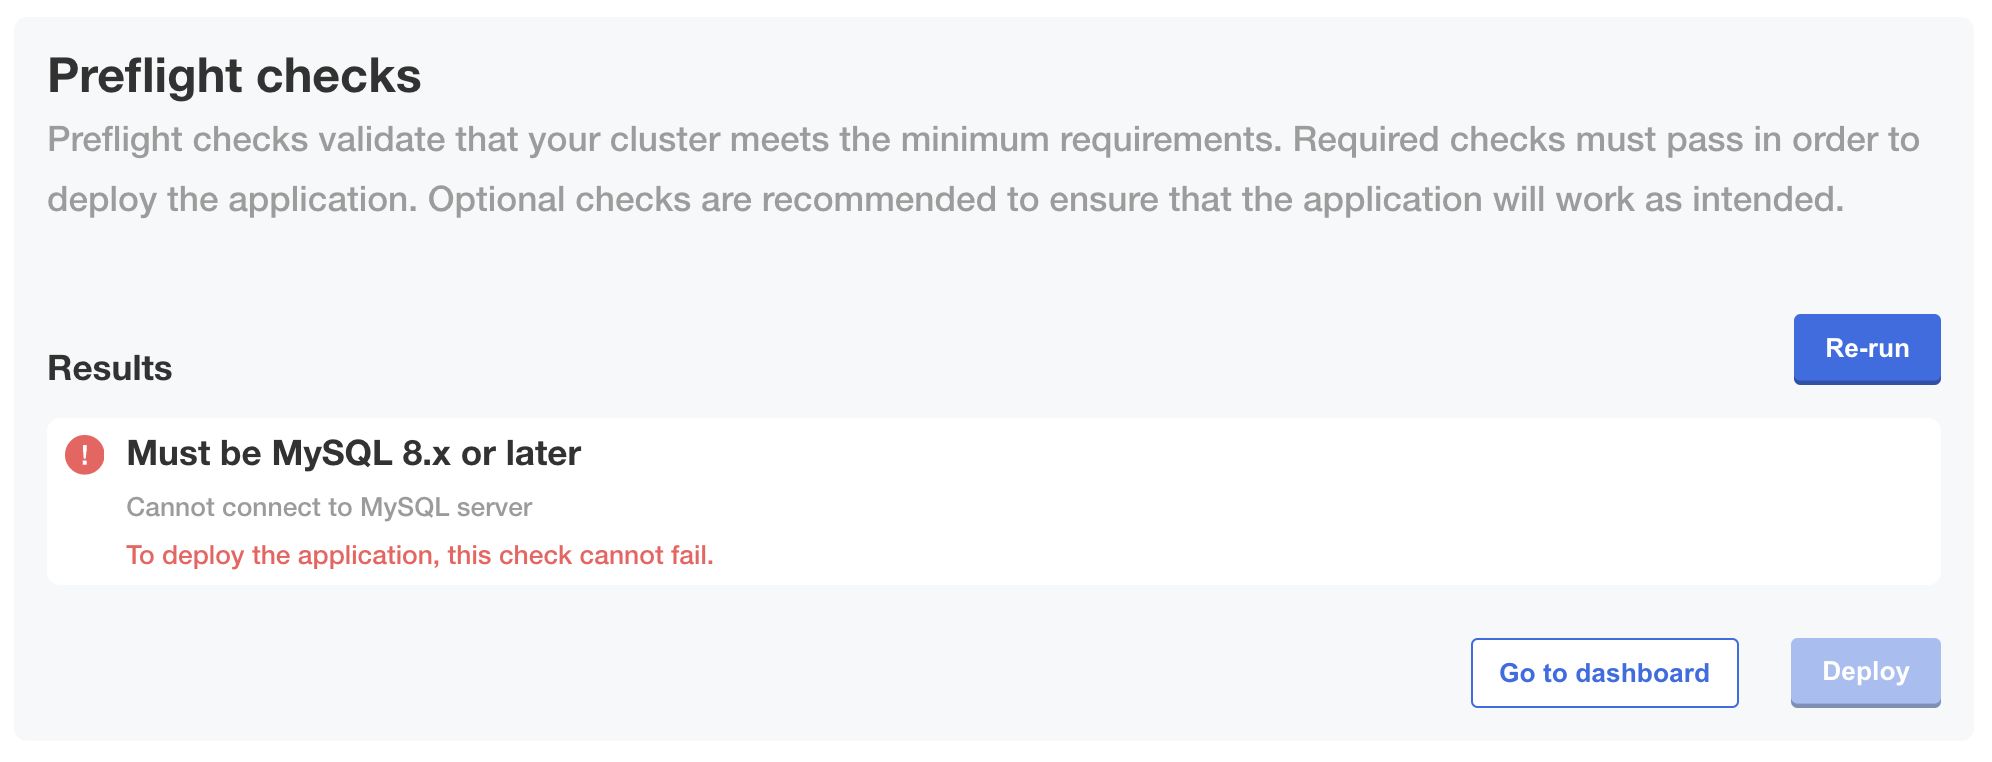Screen dimensions: 1992x762
Task: Select the red 'this check cannot fail' warning text
Action: tap(419, 554)
